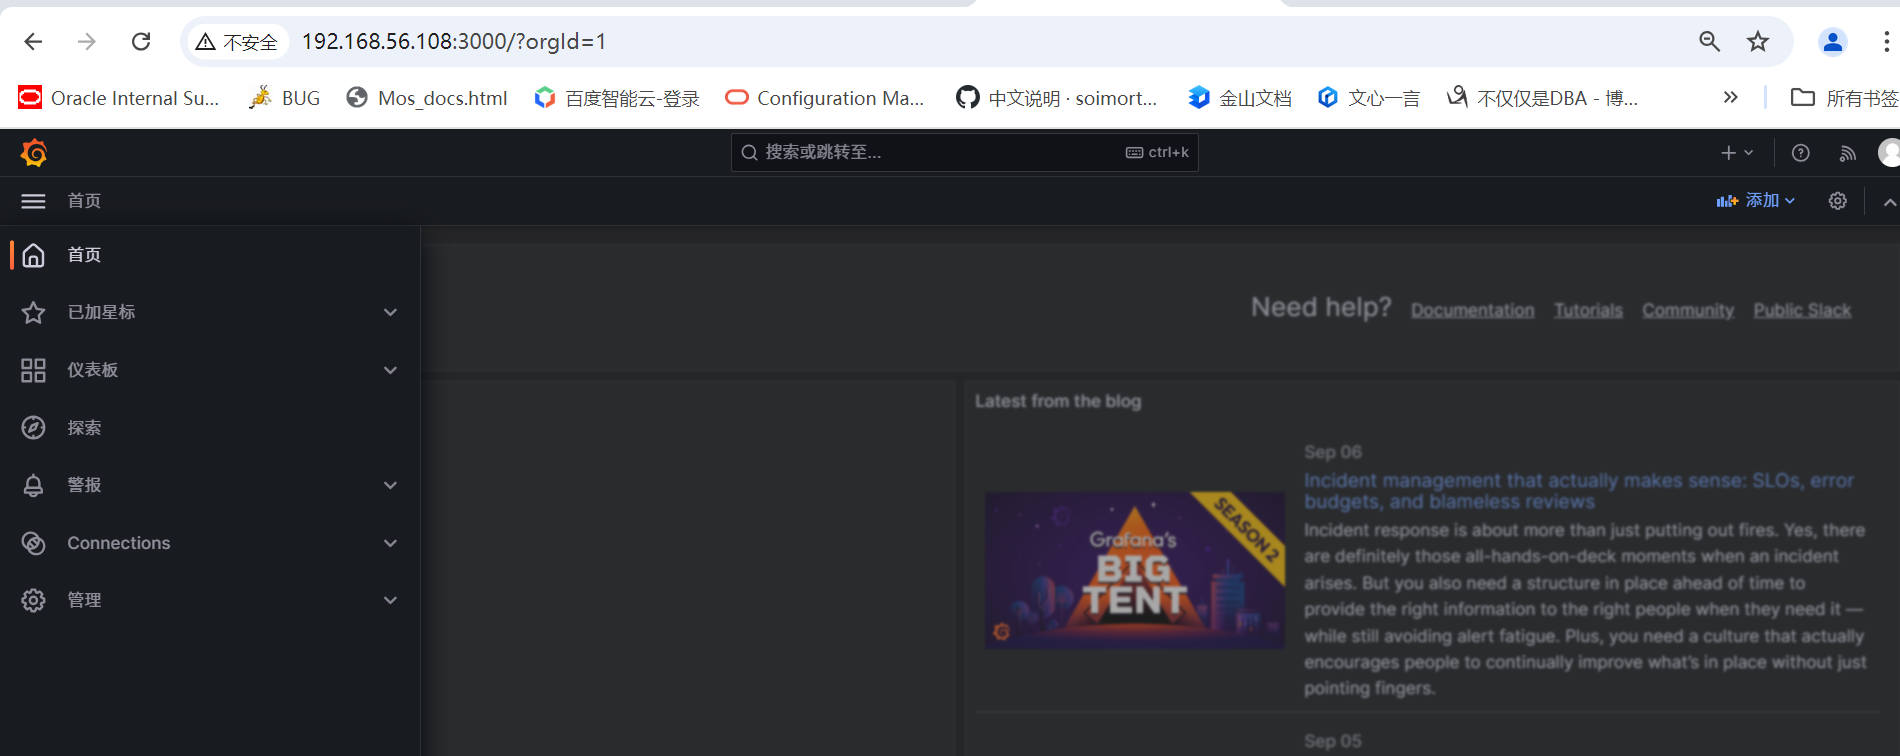Click the Connections icon in sidebar
The height and width of the screenshot is (756, 1900).
(x=33, y=543)
